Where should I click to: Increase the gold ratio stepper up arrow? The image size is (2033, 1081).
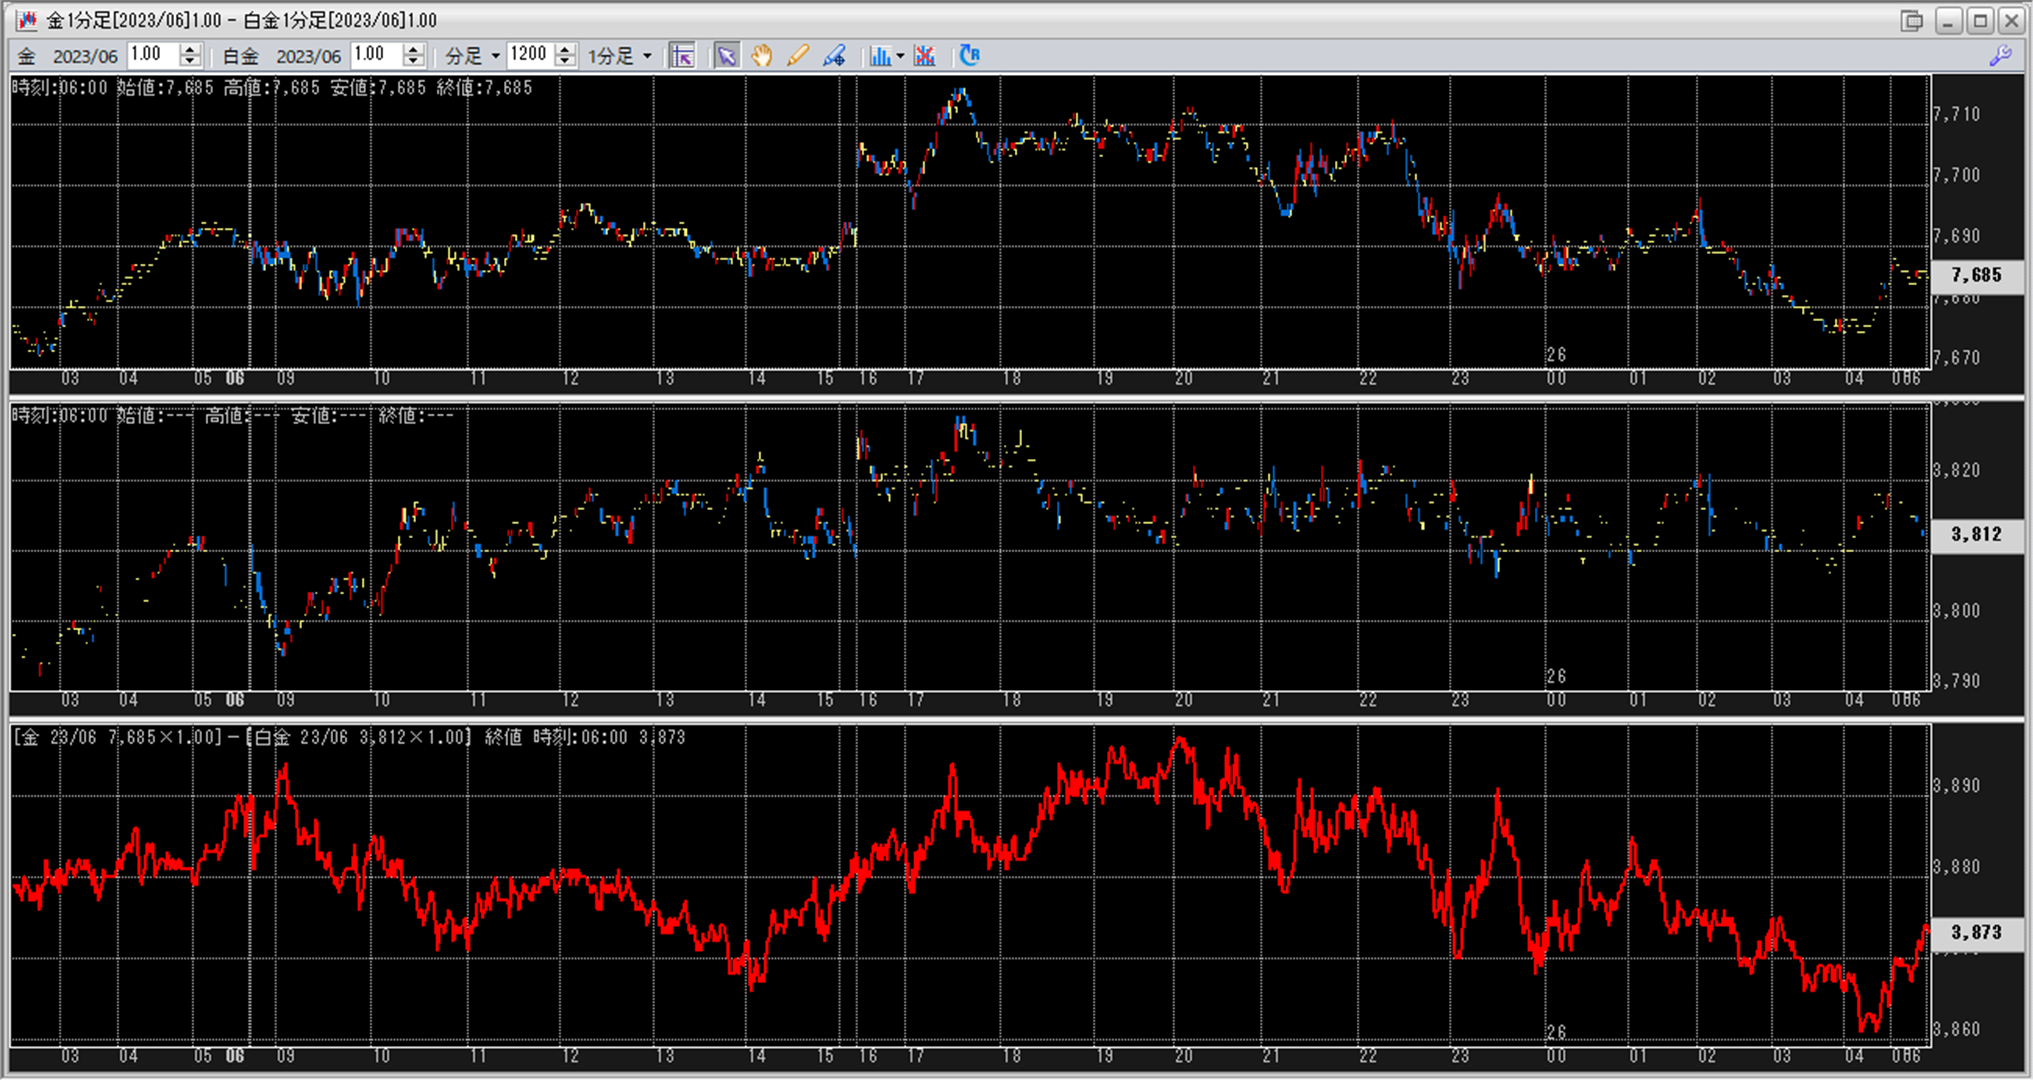190,49
